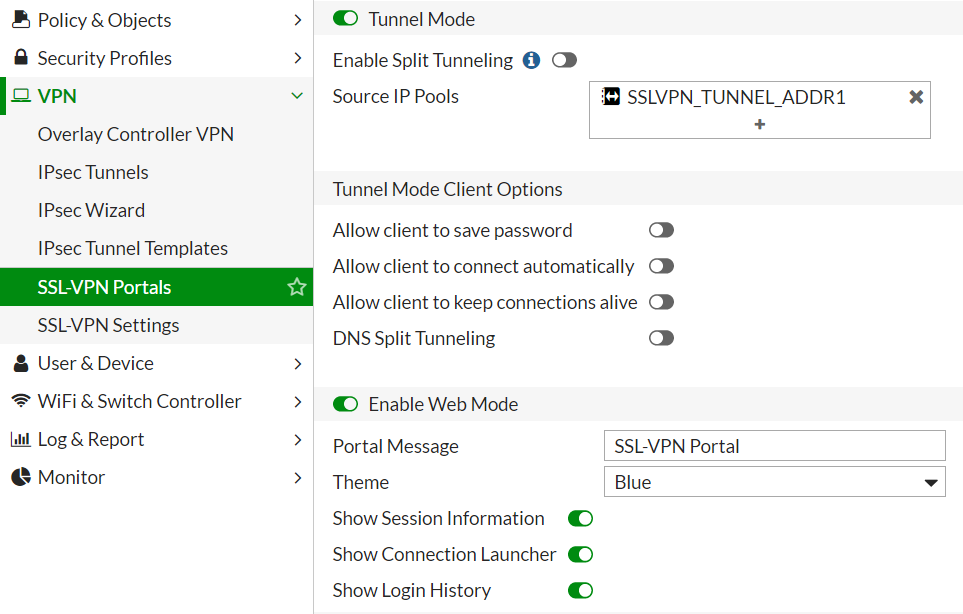963x614 pixels.
Task: Click the Monitor pie chart icon
Action: coord(21,477)
